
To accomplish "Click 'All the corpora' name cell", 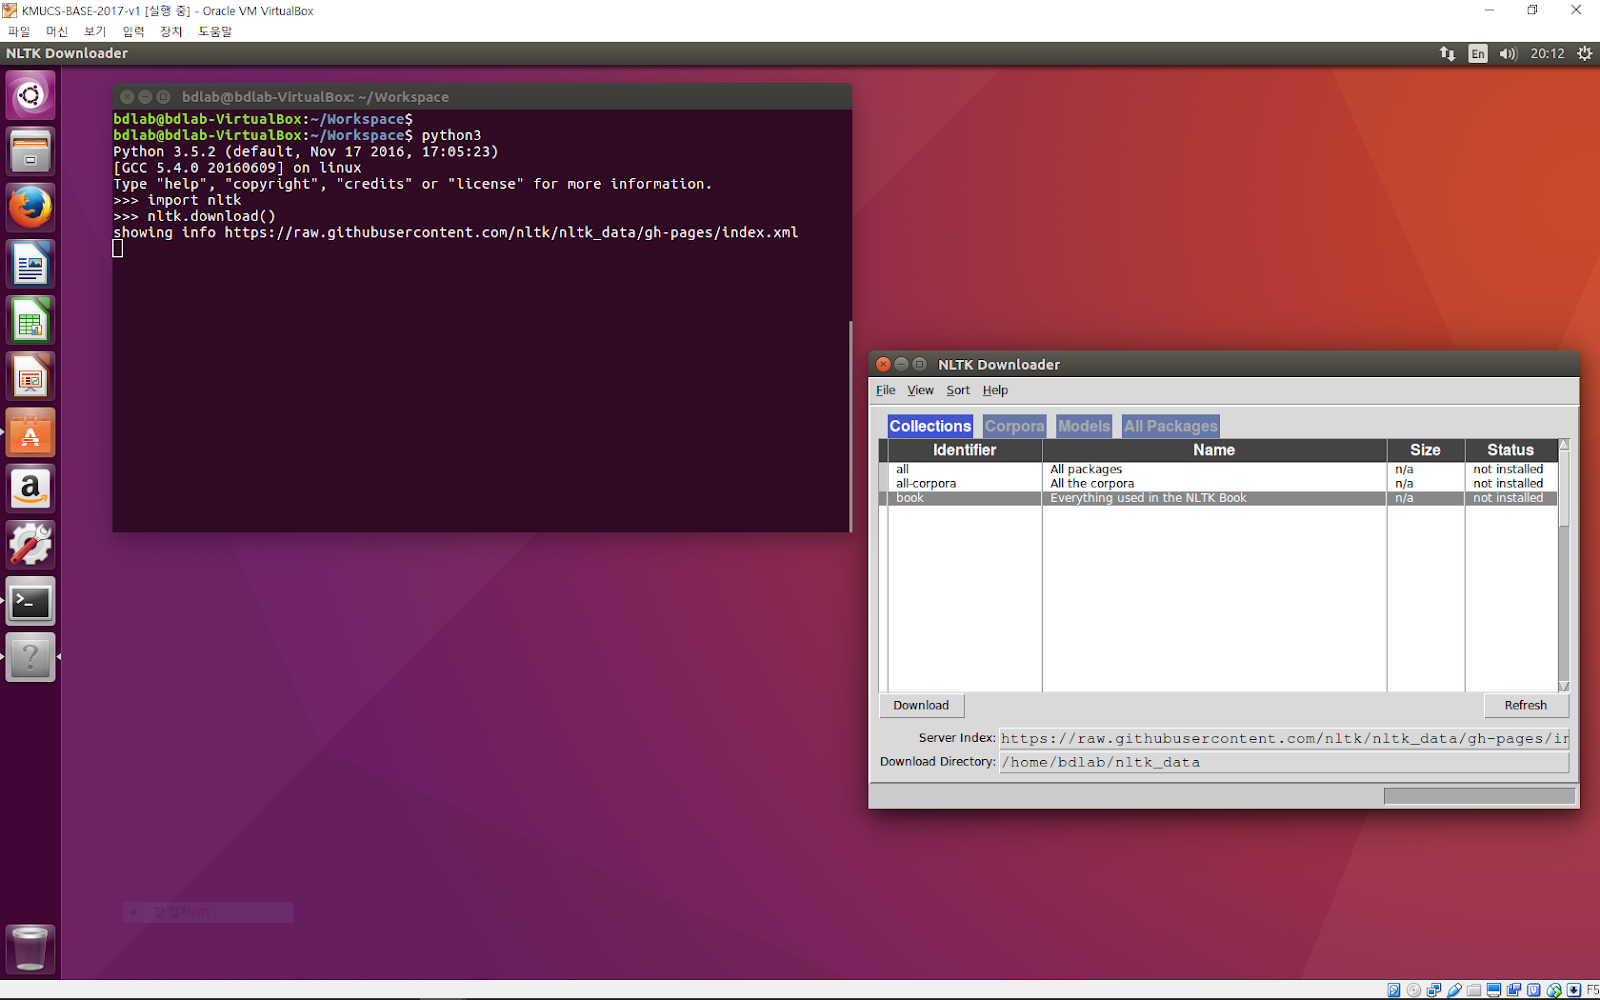I will tap(1092, 483).
